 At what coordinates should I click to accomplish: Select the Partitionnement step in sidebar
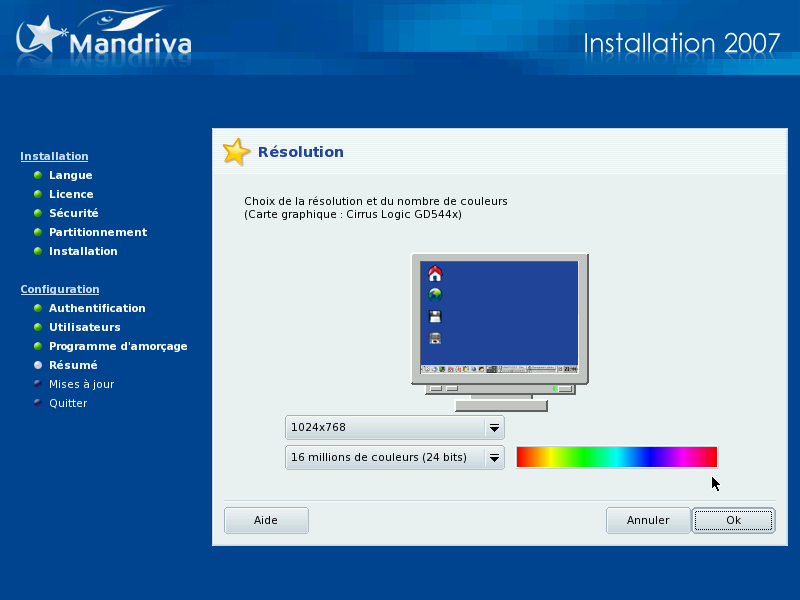tap(97, 232)
